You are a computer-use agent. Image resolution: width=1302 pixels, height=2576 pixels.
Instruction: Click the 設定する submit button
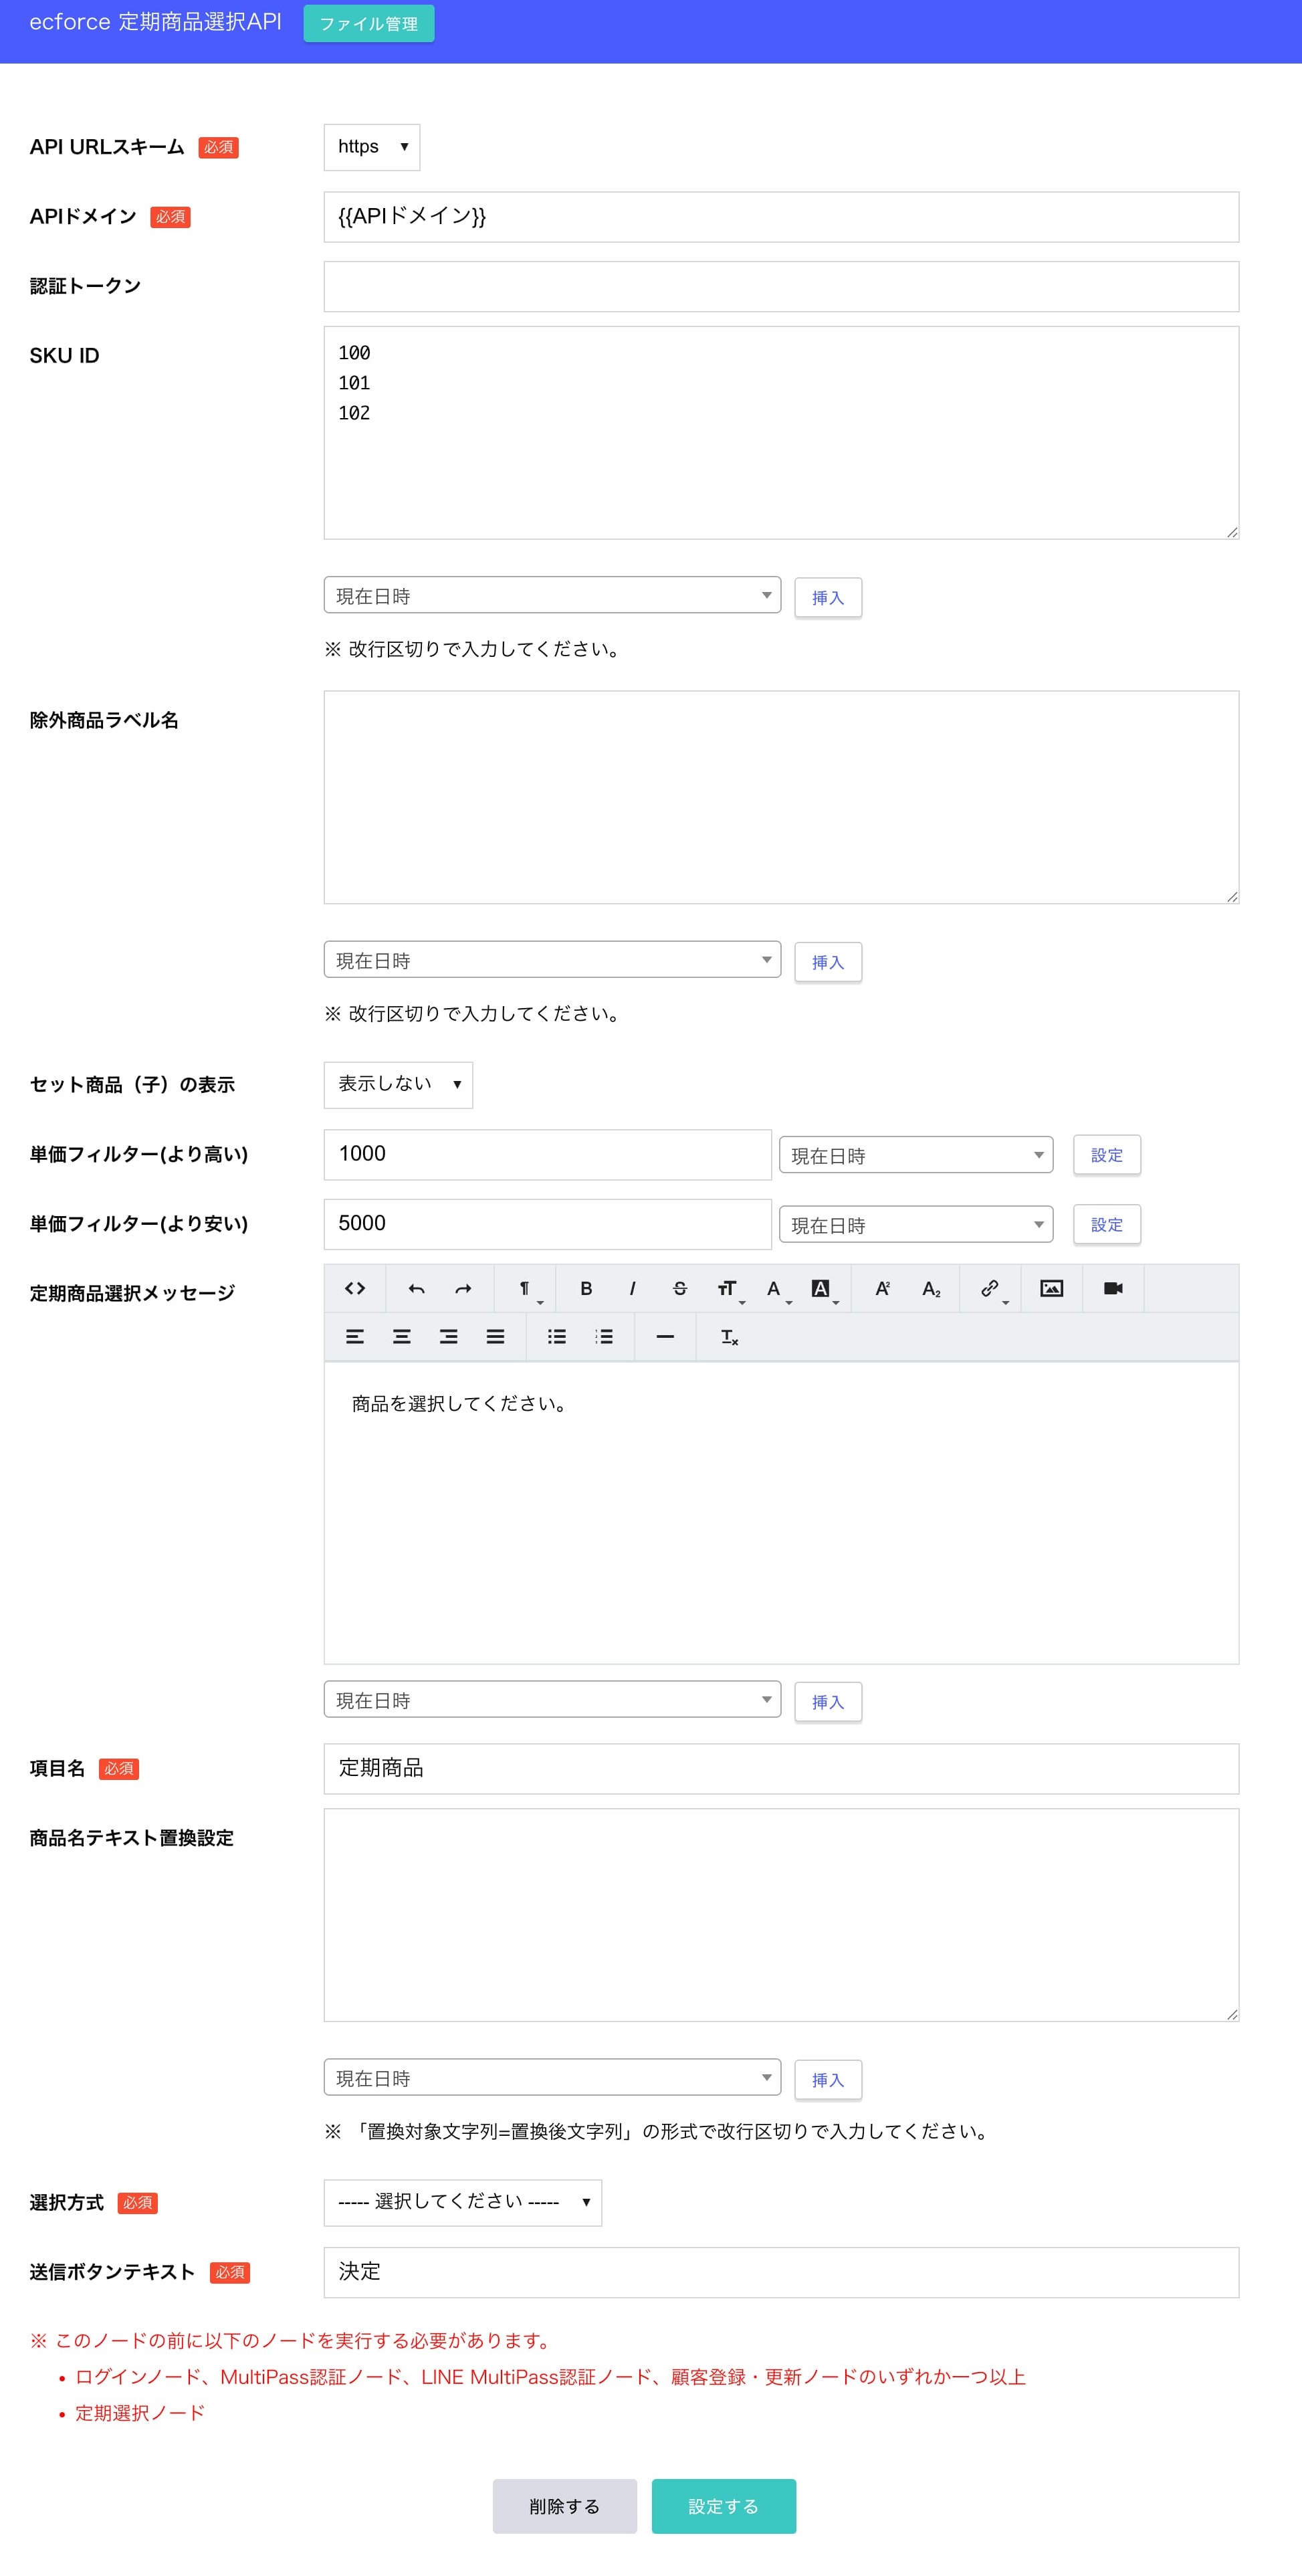click(x=724, y=2506)
